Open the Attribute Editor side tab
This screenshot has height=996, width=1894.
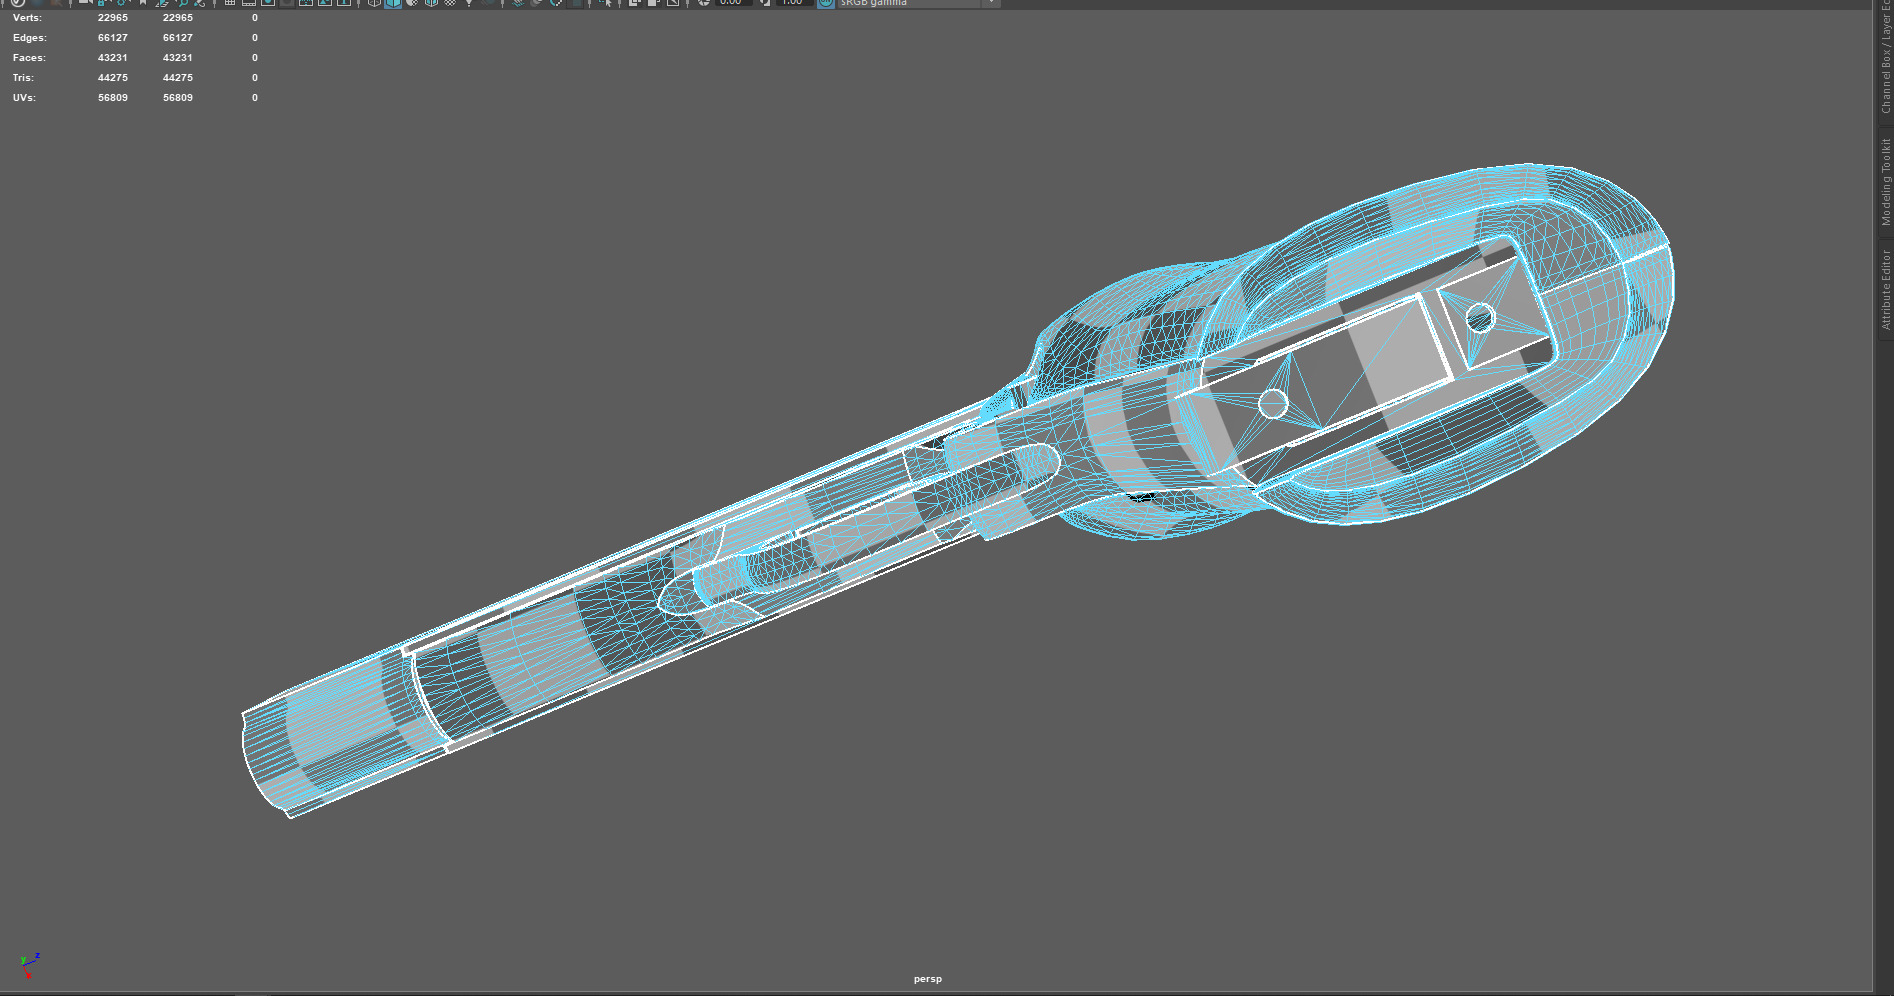click(1885, 289)
